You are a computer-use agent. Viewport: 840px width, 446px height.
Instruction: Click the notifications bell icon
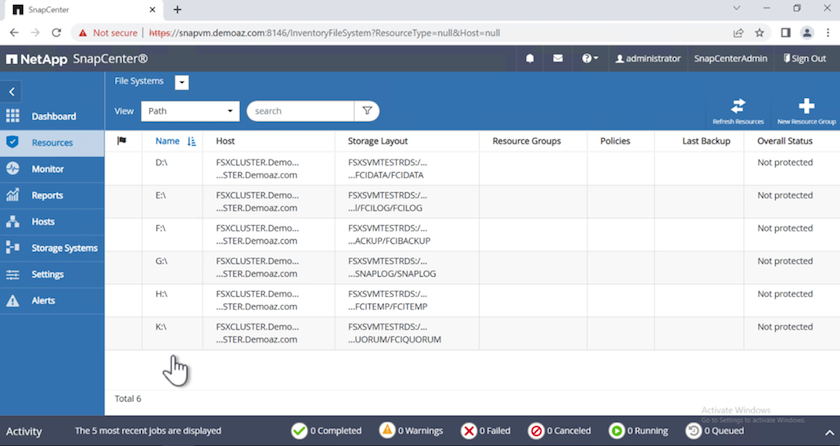[x=530, y=59]
